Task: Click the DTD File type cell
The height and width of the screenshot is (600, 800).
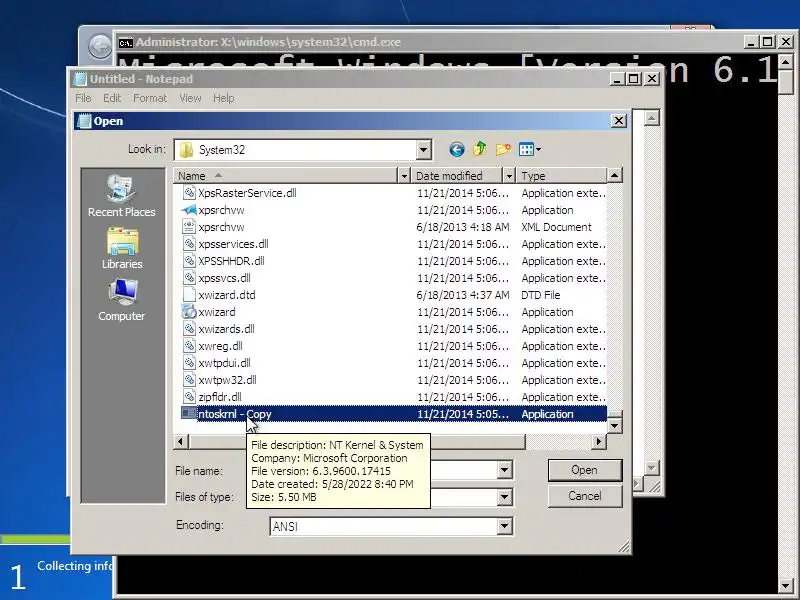Action: click(x=540, y=295)
